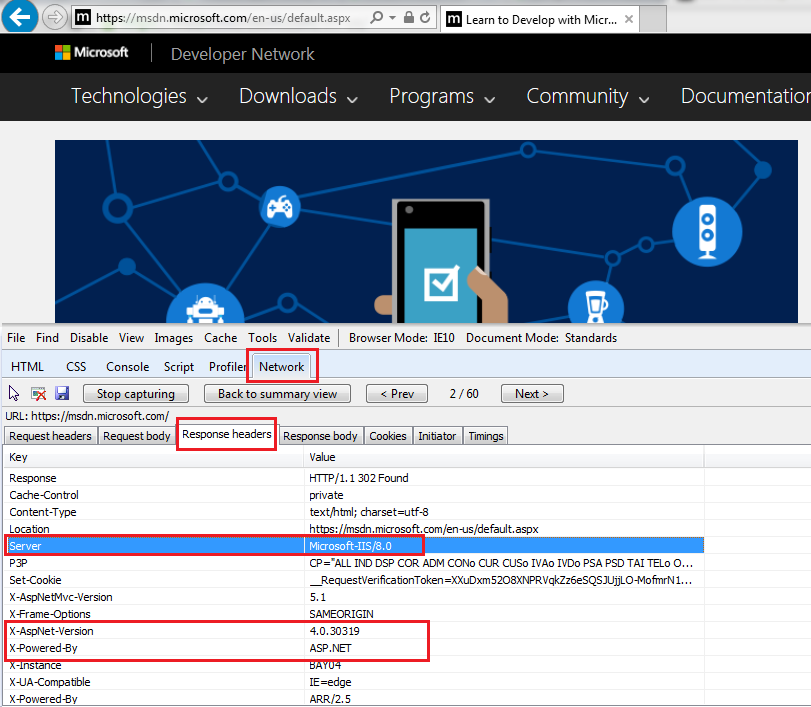Screen dimensions: 811x707
Task: Click the browser Forward arrow button
Action: tap(54, 18)
